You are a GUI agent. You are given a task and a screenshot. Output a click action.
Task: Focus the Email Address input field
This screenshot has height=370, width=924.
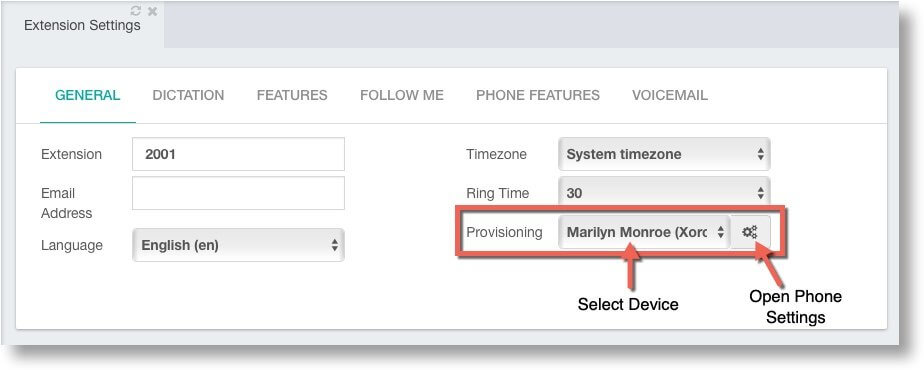pos(238,193)
